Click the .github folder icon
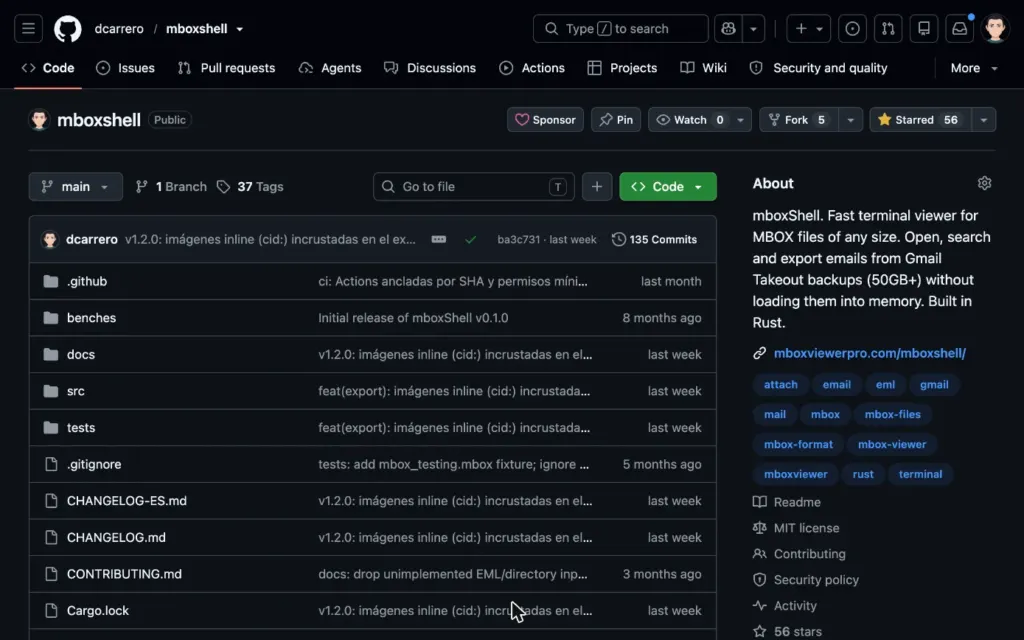The height and width of the screenshot is (640, 1024). (x=50, y=281)
